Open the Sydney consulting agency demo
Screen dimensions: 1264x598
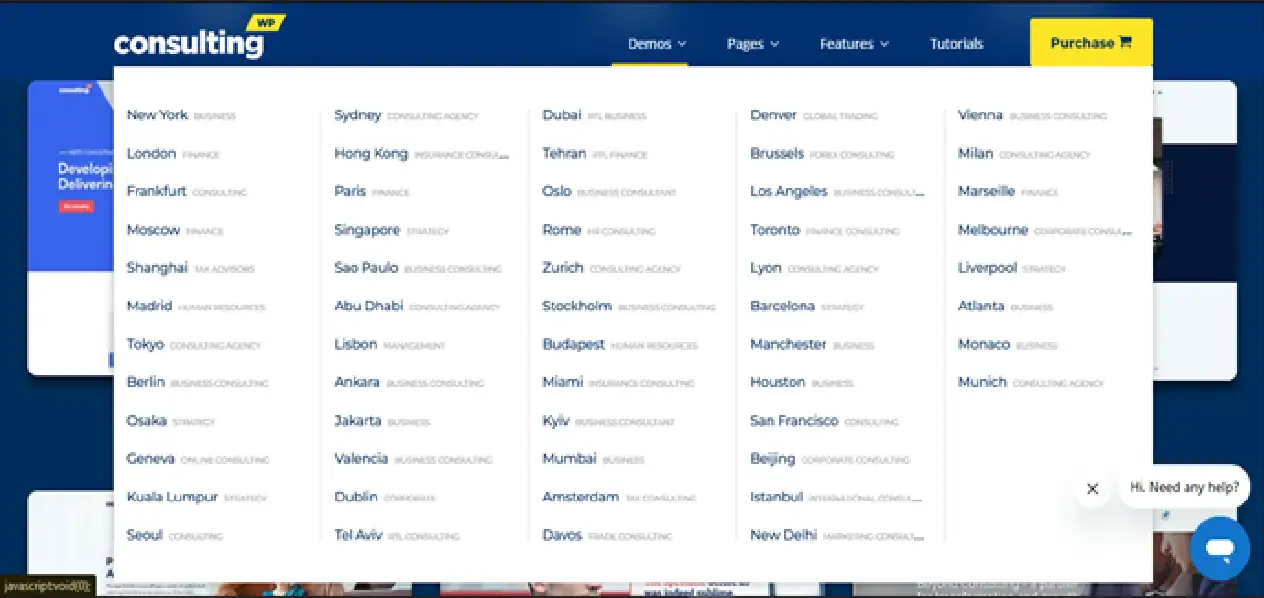pyautogui.click(x=406, y=115)
